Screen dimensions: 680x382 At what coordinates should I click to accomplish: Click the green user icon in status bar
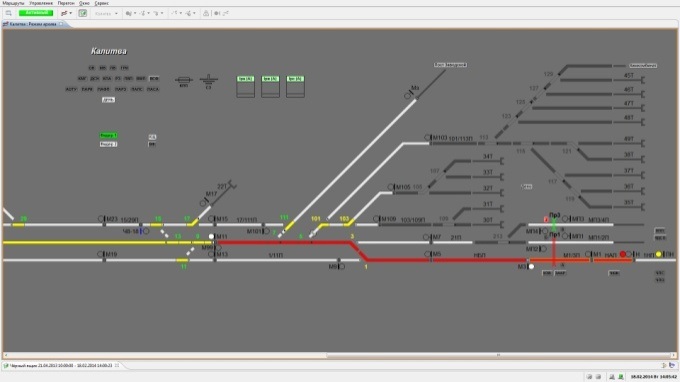(621, 377)
